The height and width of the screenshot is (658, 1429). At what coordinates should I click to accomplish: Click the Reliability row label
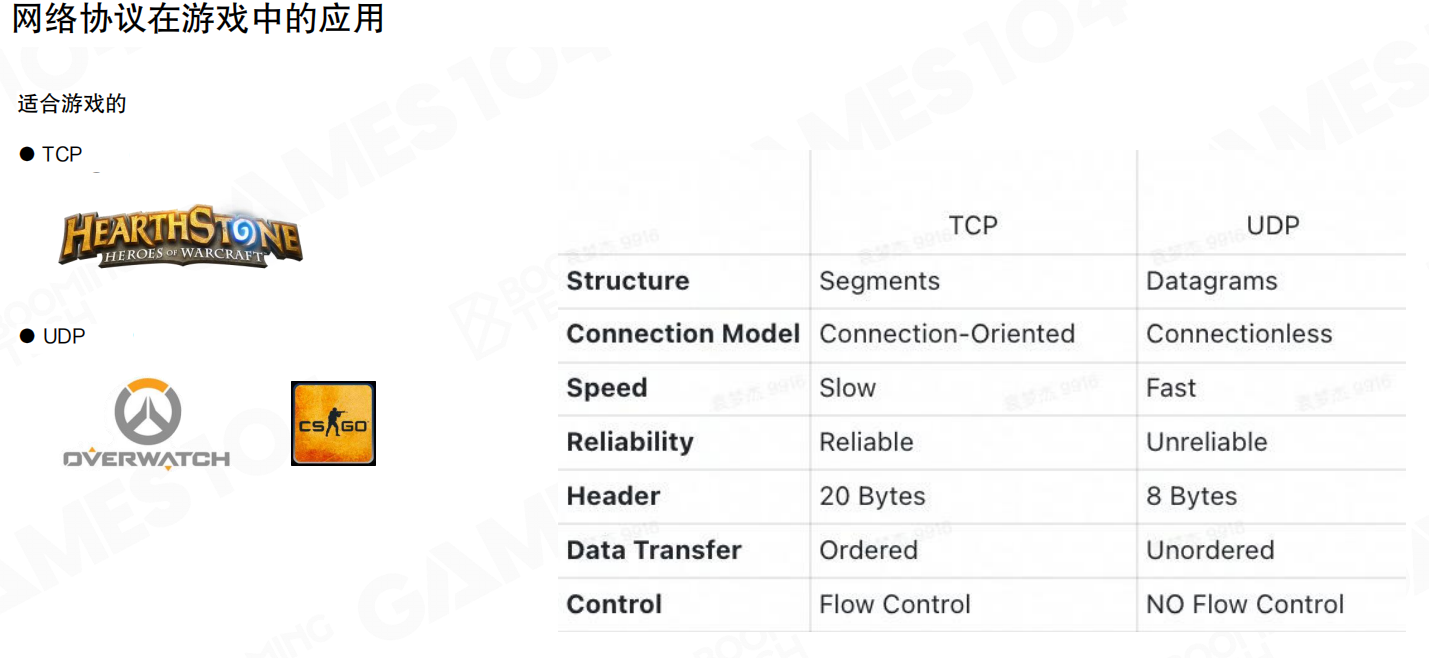click(629, 442)
